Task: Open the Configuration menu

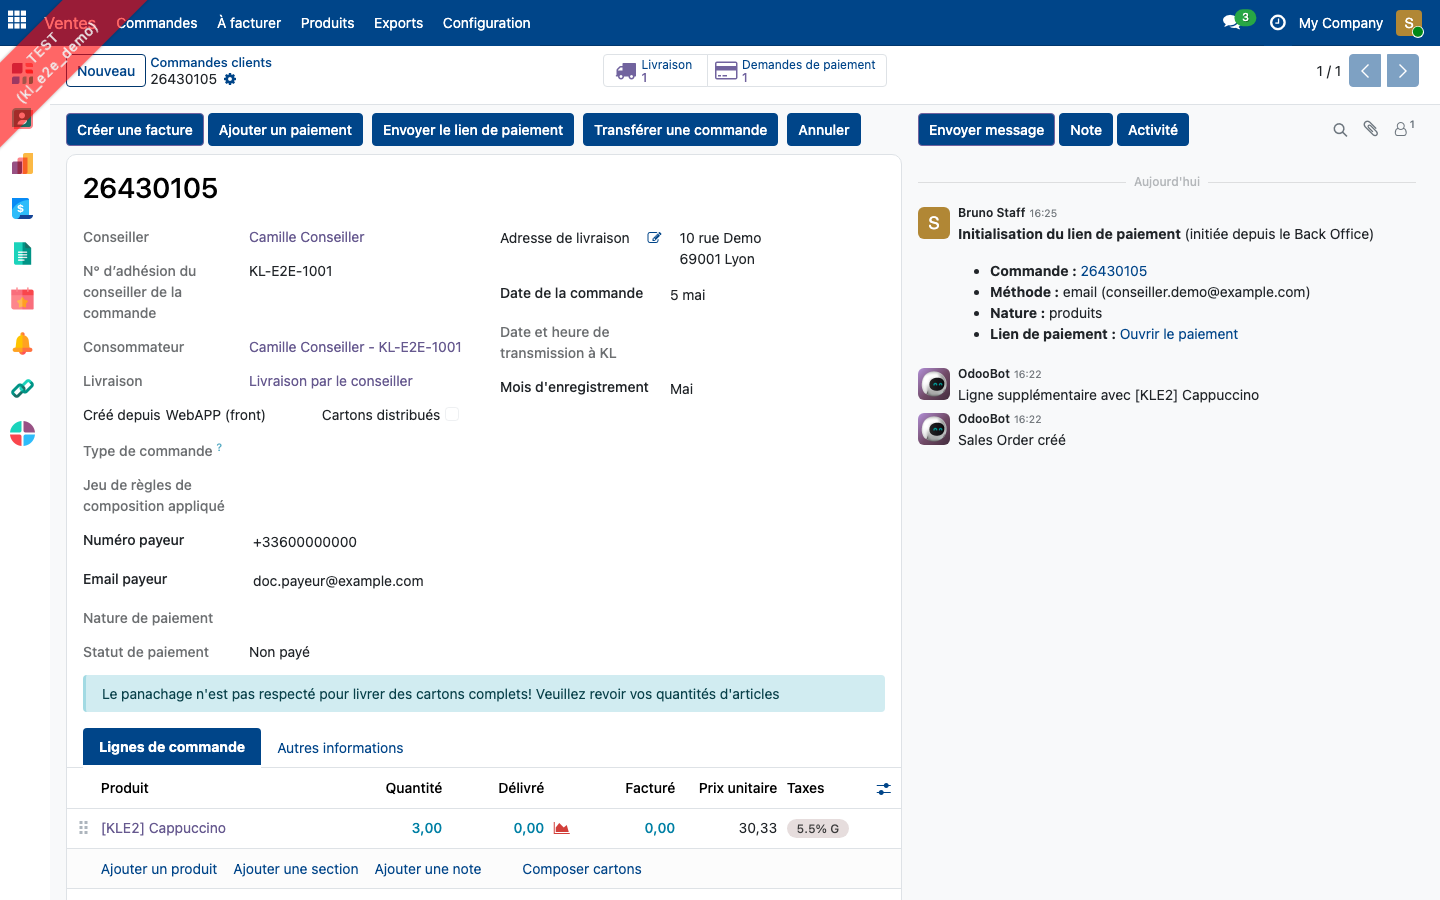Action: [x=487, y=23]
